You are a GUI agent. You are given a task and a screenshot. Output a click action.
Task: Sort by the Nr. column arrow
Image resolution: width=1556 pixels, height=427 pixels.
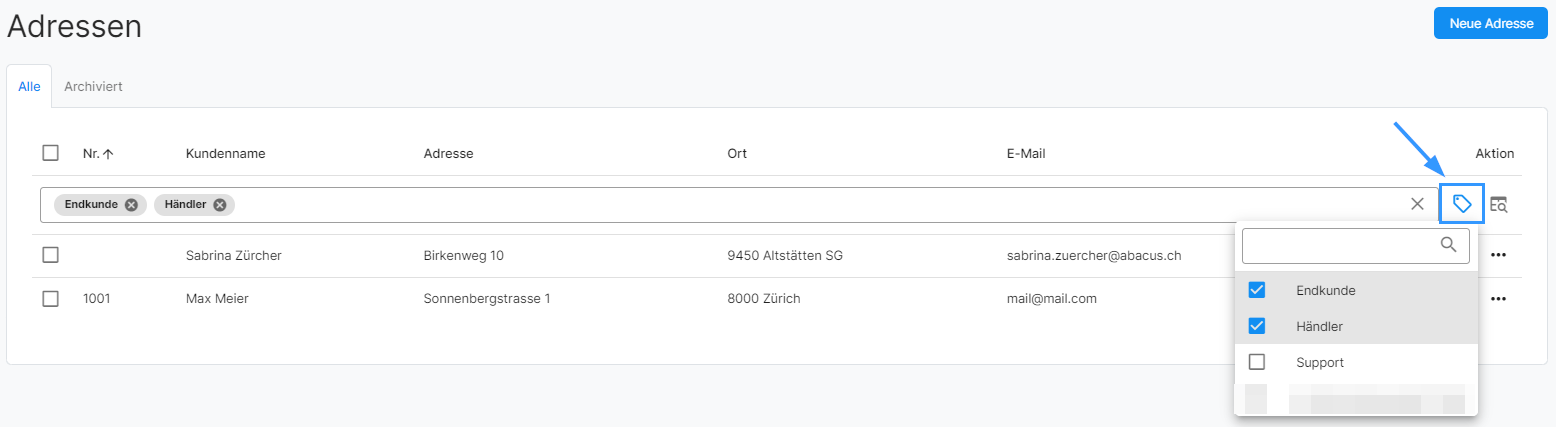(x=108, y=154)
